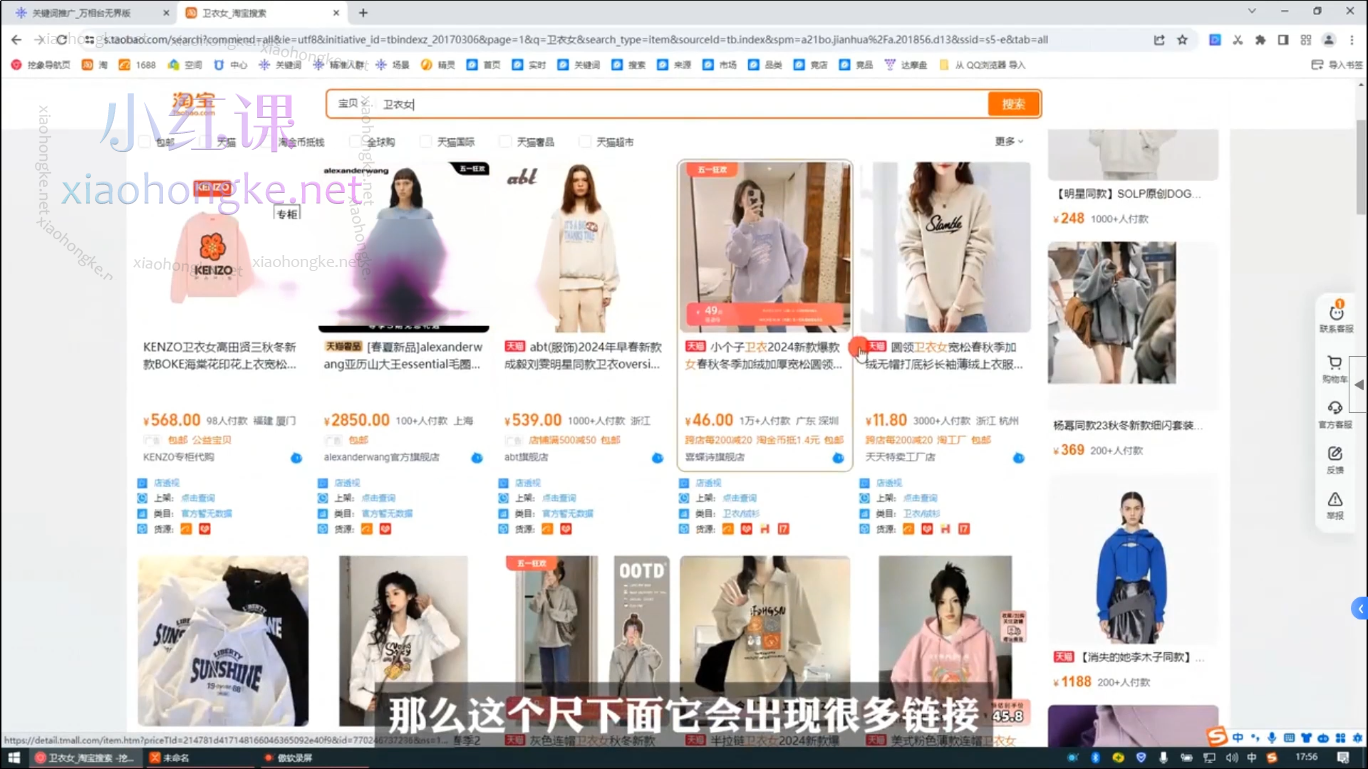Switch to the 关键词推广 万相台无界版 tab
The image size is (1368, 769).
point(88,13)
